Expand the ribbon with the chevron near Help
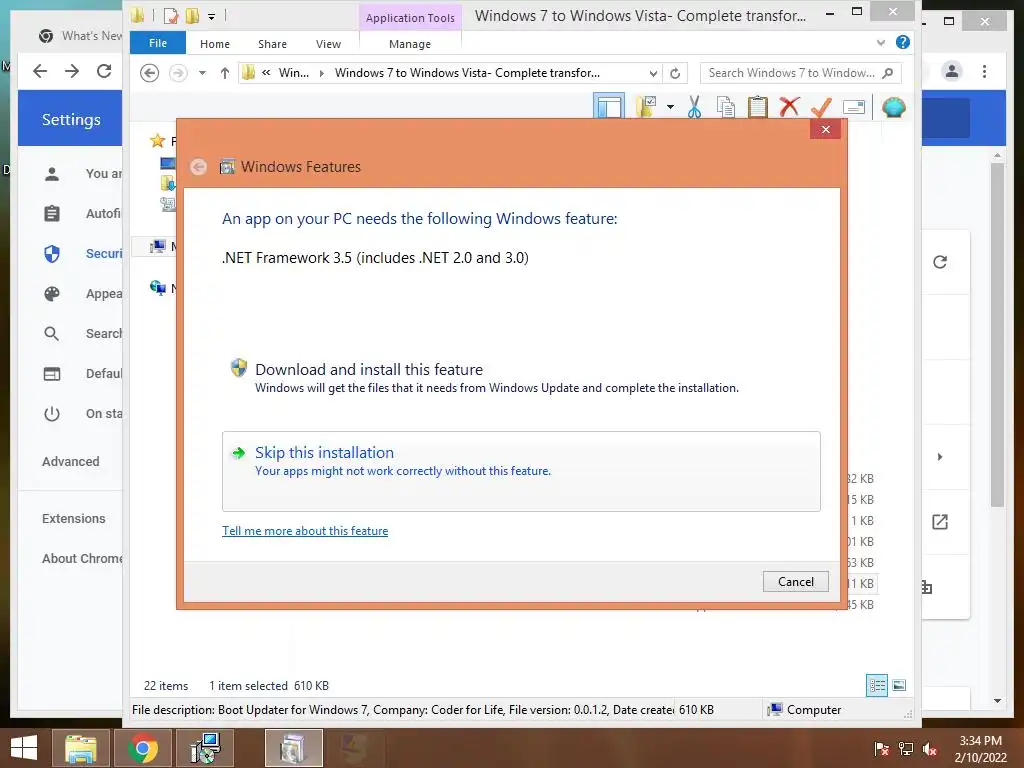 (x=880, y=43)
